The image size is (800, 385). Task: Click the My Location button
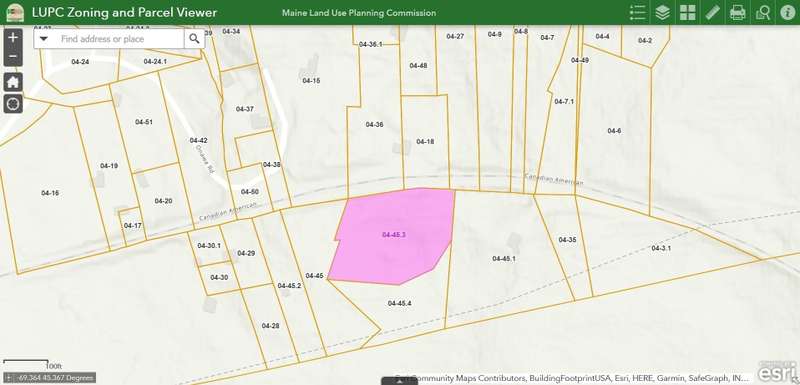point(13,104)
